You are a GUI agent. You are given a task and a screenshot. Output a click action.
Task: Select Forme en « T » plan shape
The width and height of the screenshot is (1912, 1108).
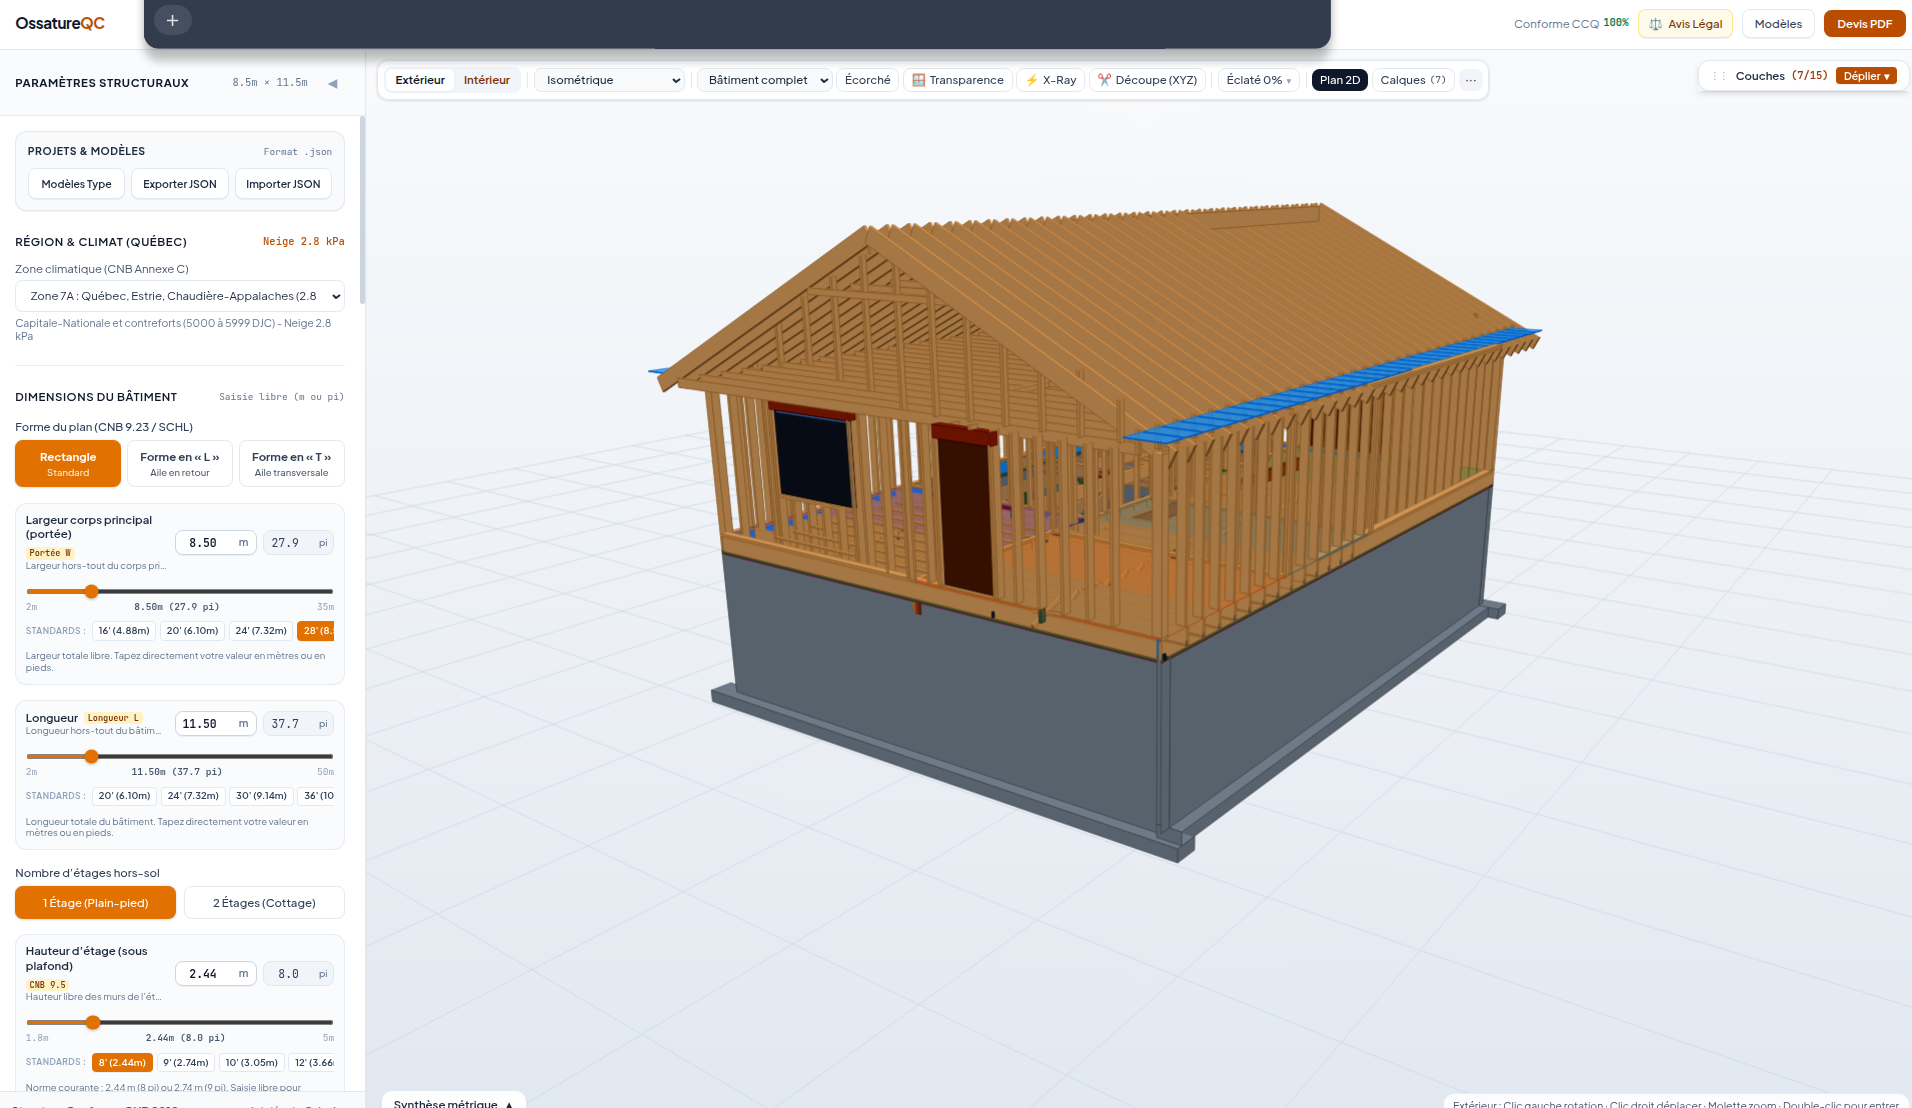pos(291,464)
